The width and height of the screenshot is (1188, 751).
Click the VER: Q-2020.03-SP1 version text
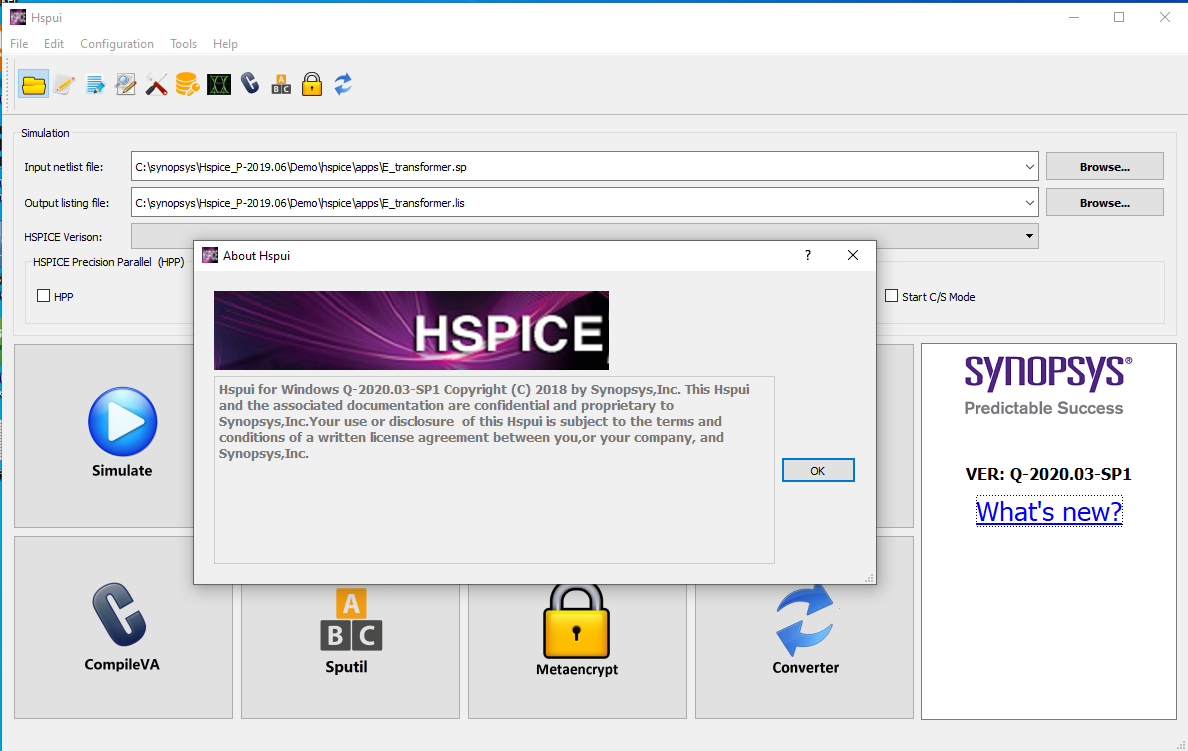(x=1049, y=474)
